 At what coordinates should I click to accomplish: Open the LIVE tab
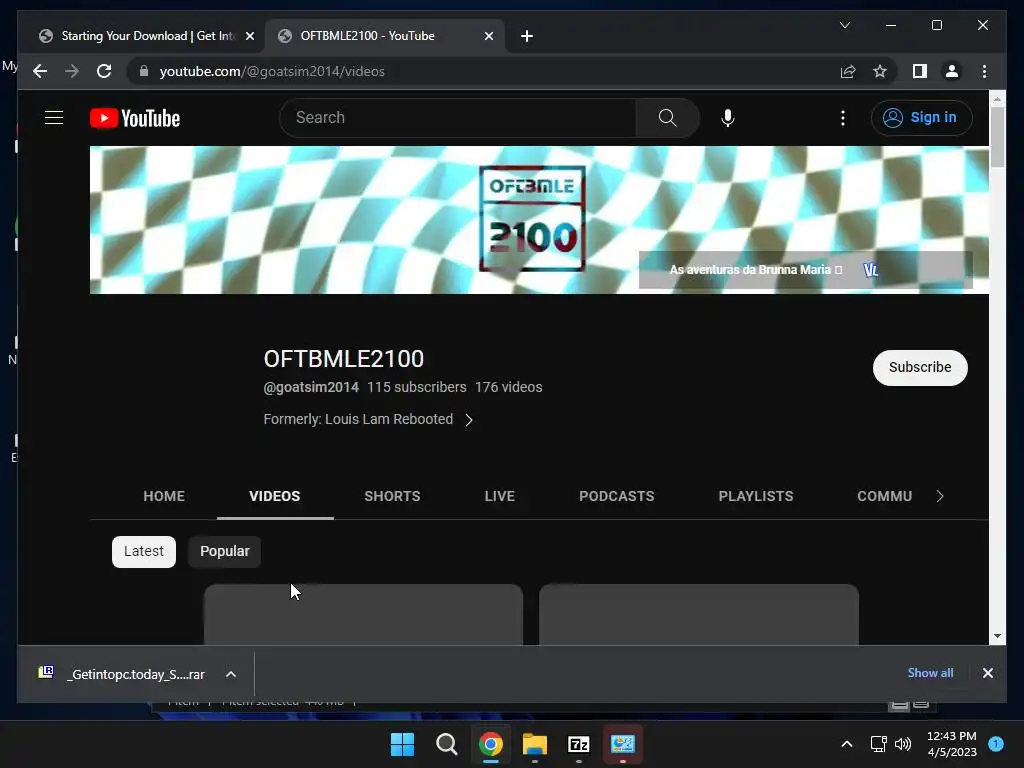(x=500, y=496)
